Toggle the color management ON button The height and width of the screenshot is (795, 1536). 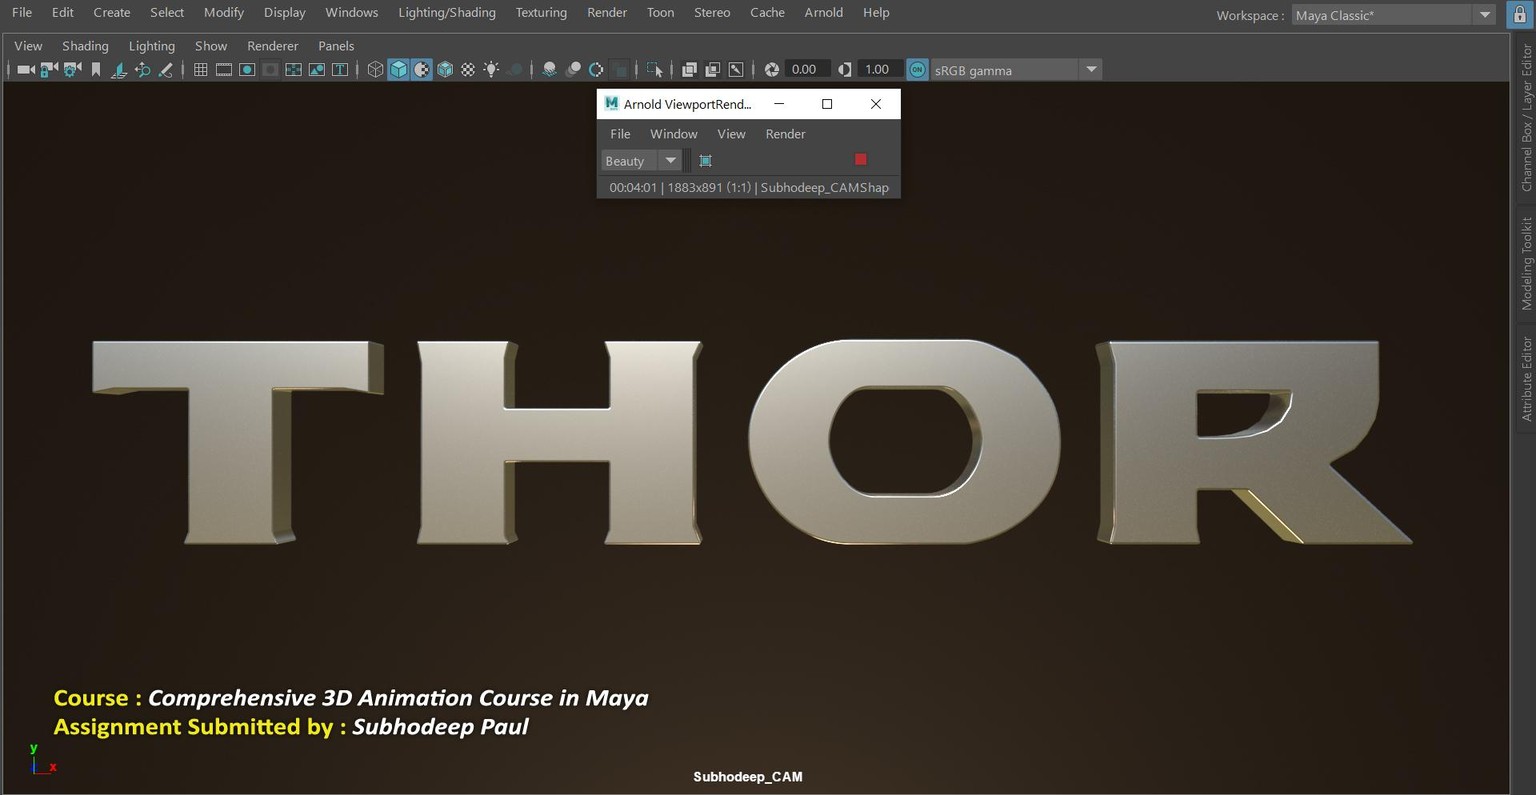pyautogui.click(x=917, y=69)
